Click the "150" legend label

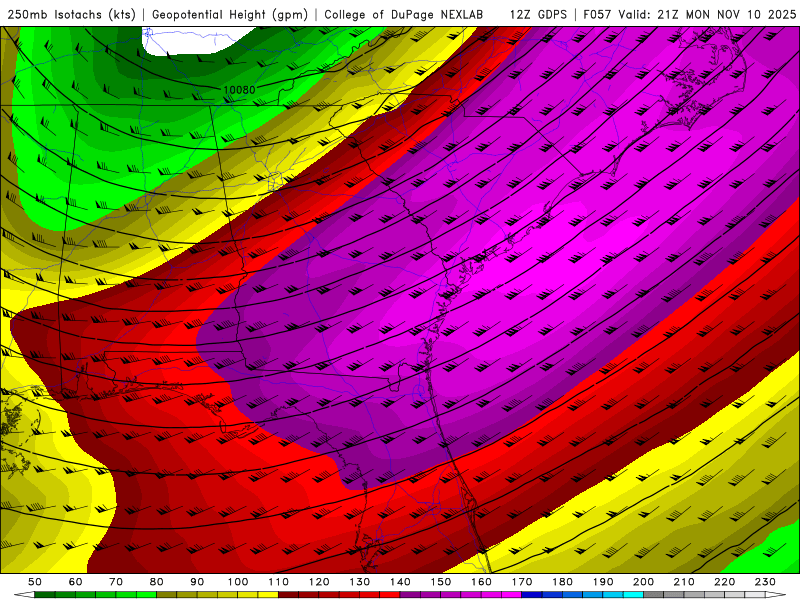point(441,582)
